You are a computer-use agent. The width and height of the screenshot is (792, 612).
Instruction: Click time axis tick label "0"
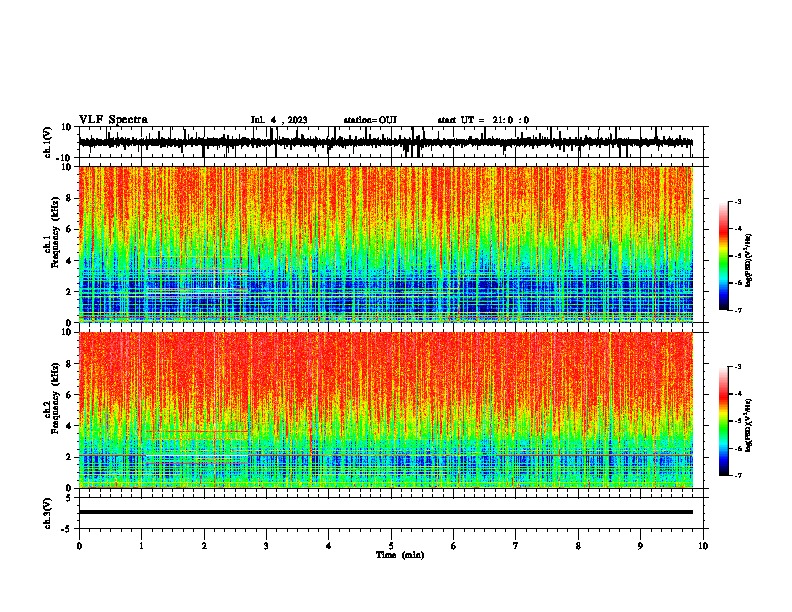[79, 546]
